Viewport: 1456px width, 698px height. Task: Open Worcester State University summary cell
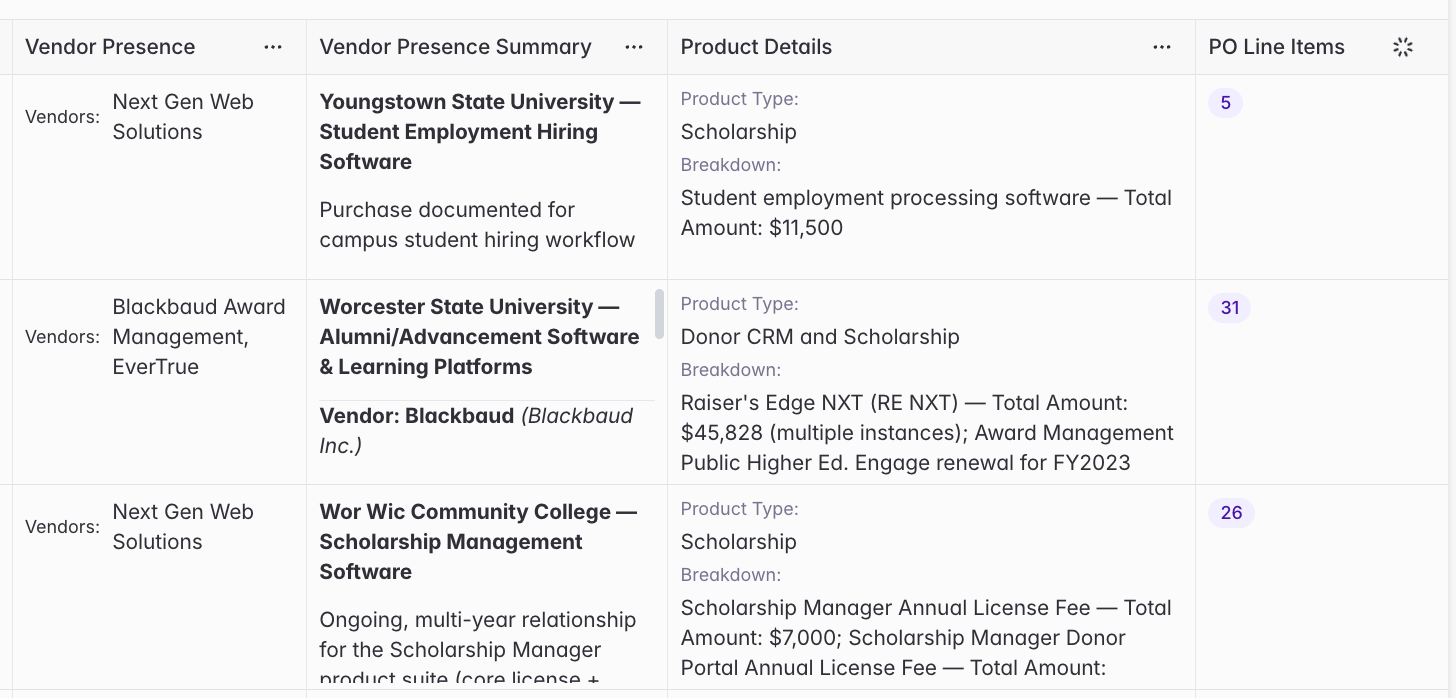pyautogui.click(x=487, y=382)
